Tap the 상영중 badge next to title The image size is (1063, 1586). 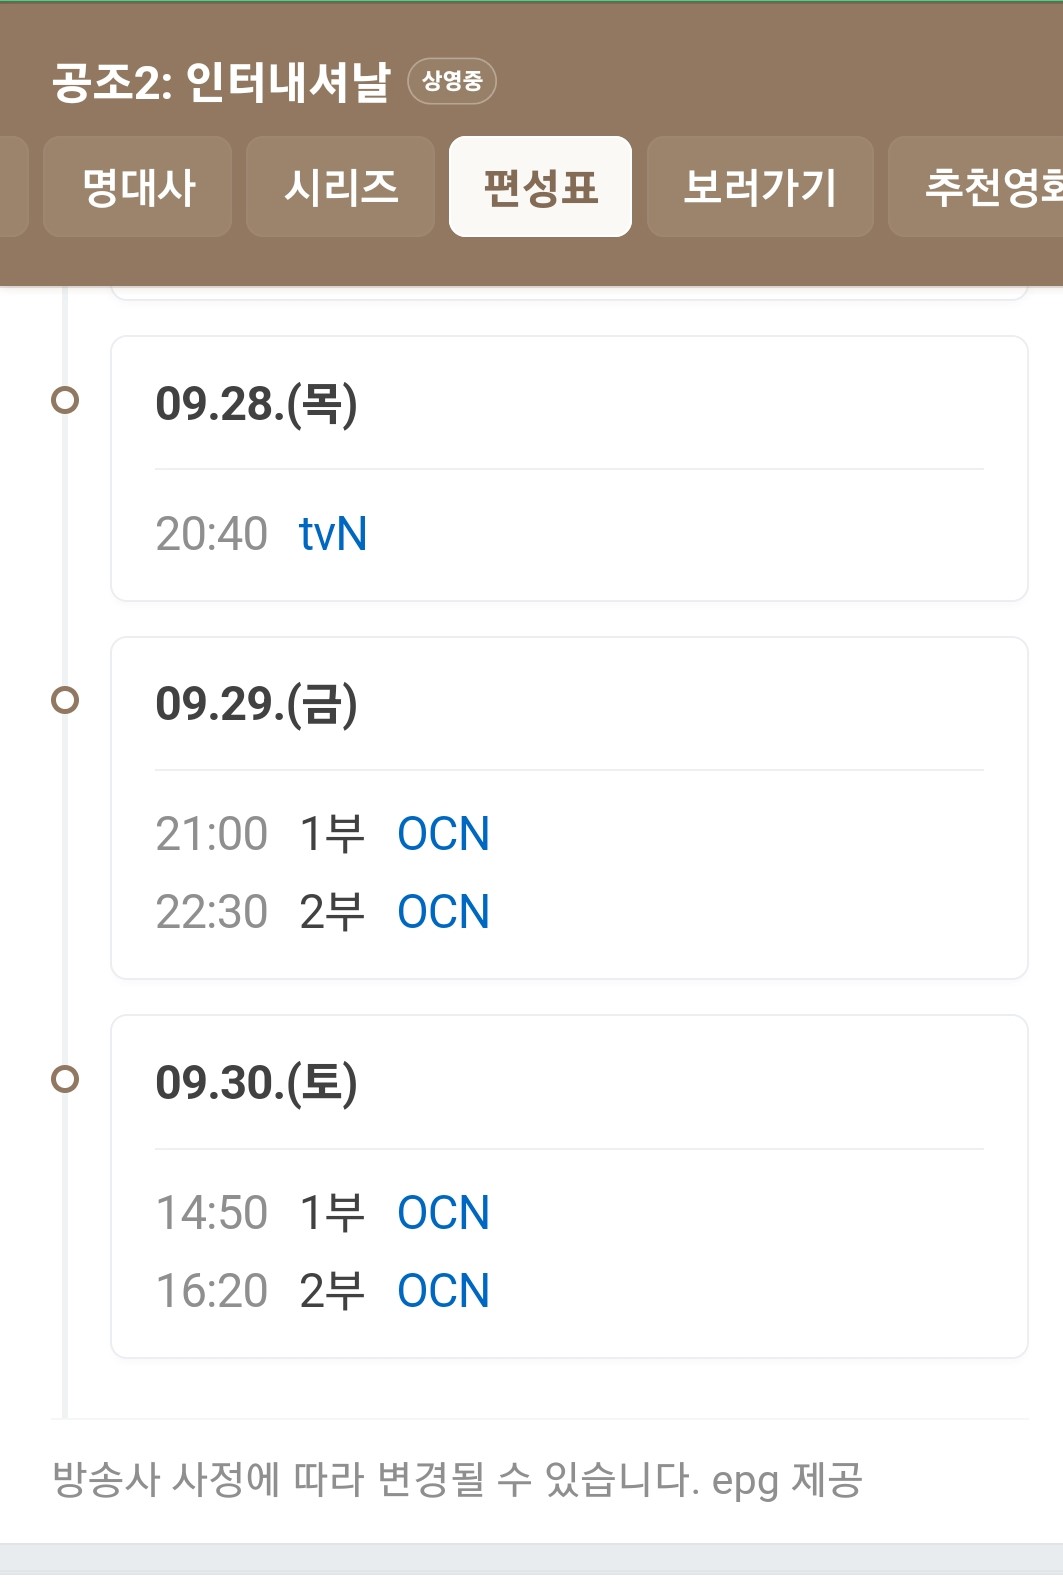point(452,81)
